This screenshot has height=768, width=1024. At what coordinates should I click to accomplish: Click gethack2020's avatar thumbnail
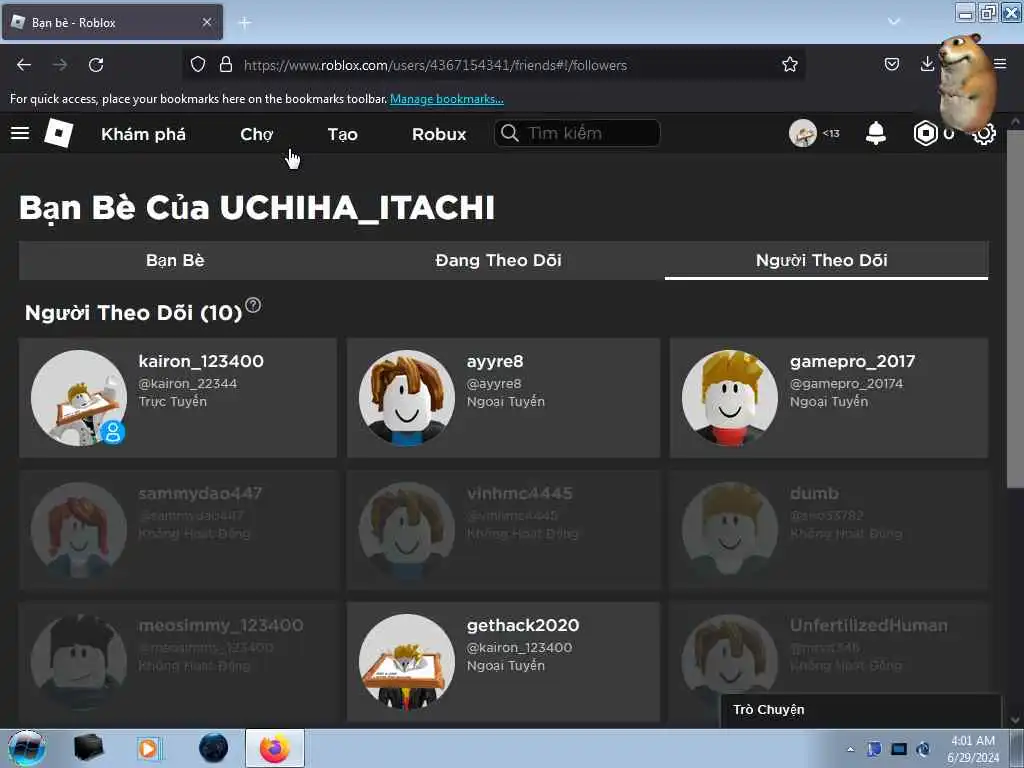click(x=406, y=662)
